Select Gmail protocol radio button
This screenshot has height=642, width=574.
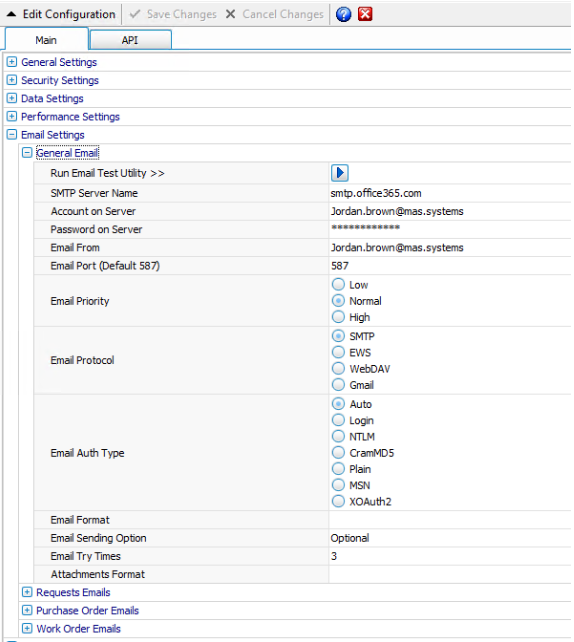tap(338, 384)
